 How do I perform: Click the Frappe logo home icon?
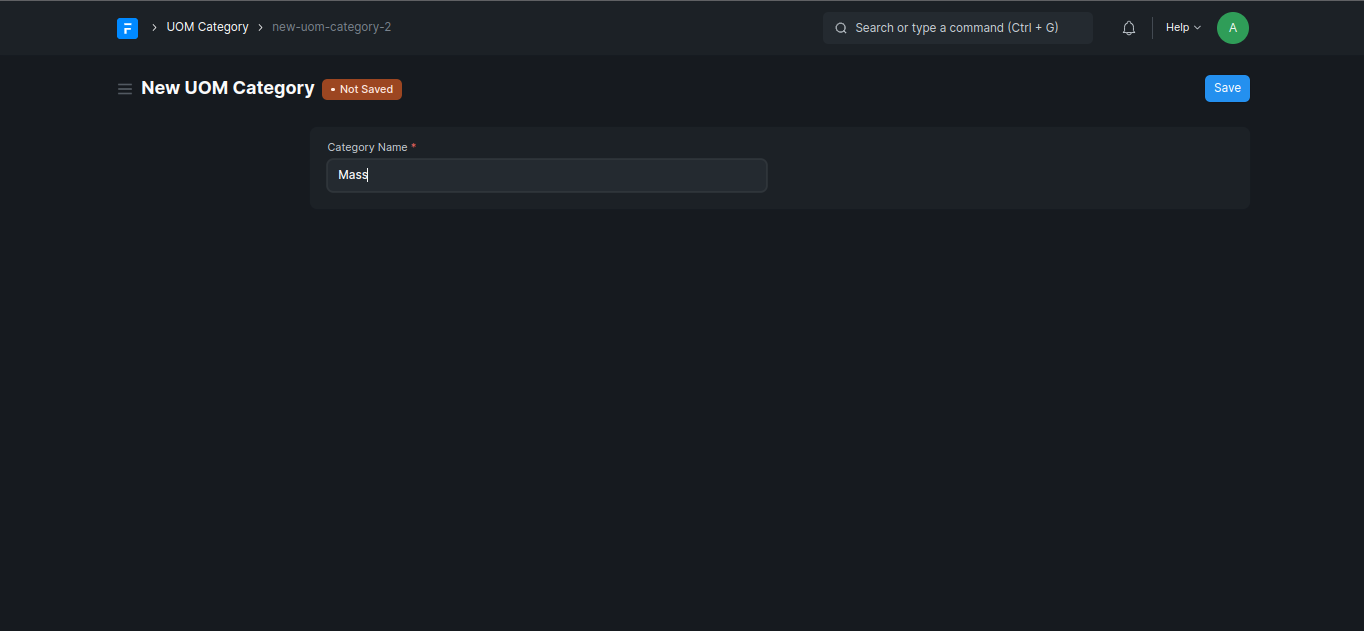(x=127, y=28)
